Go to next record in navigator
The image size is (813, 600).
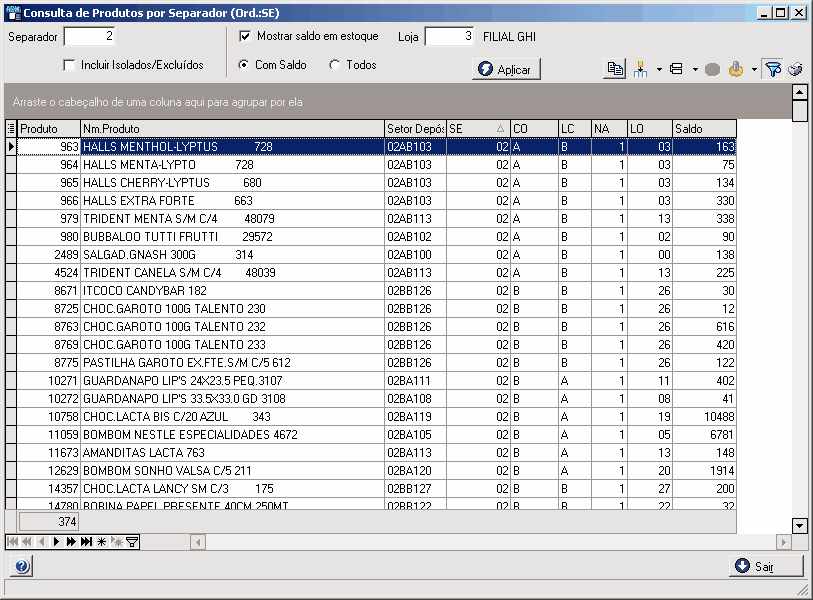coord(56,542)
